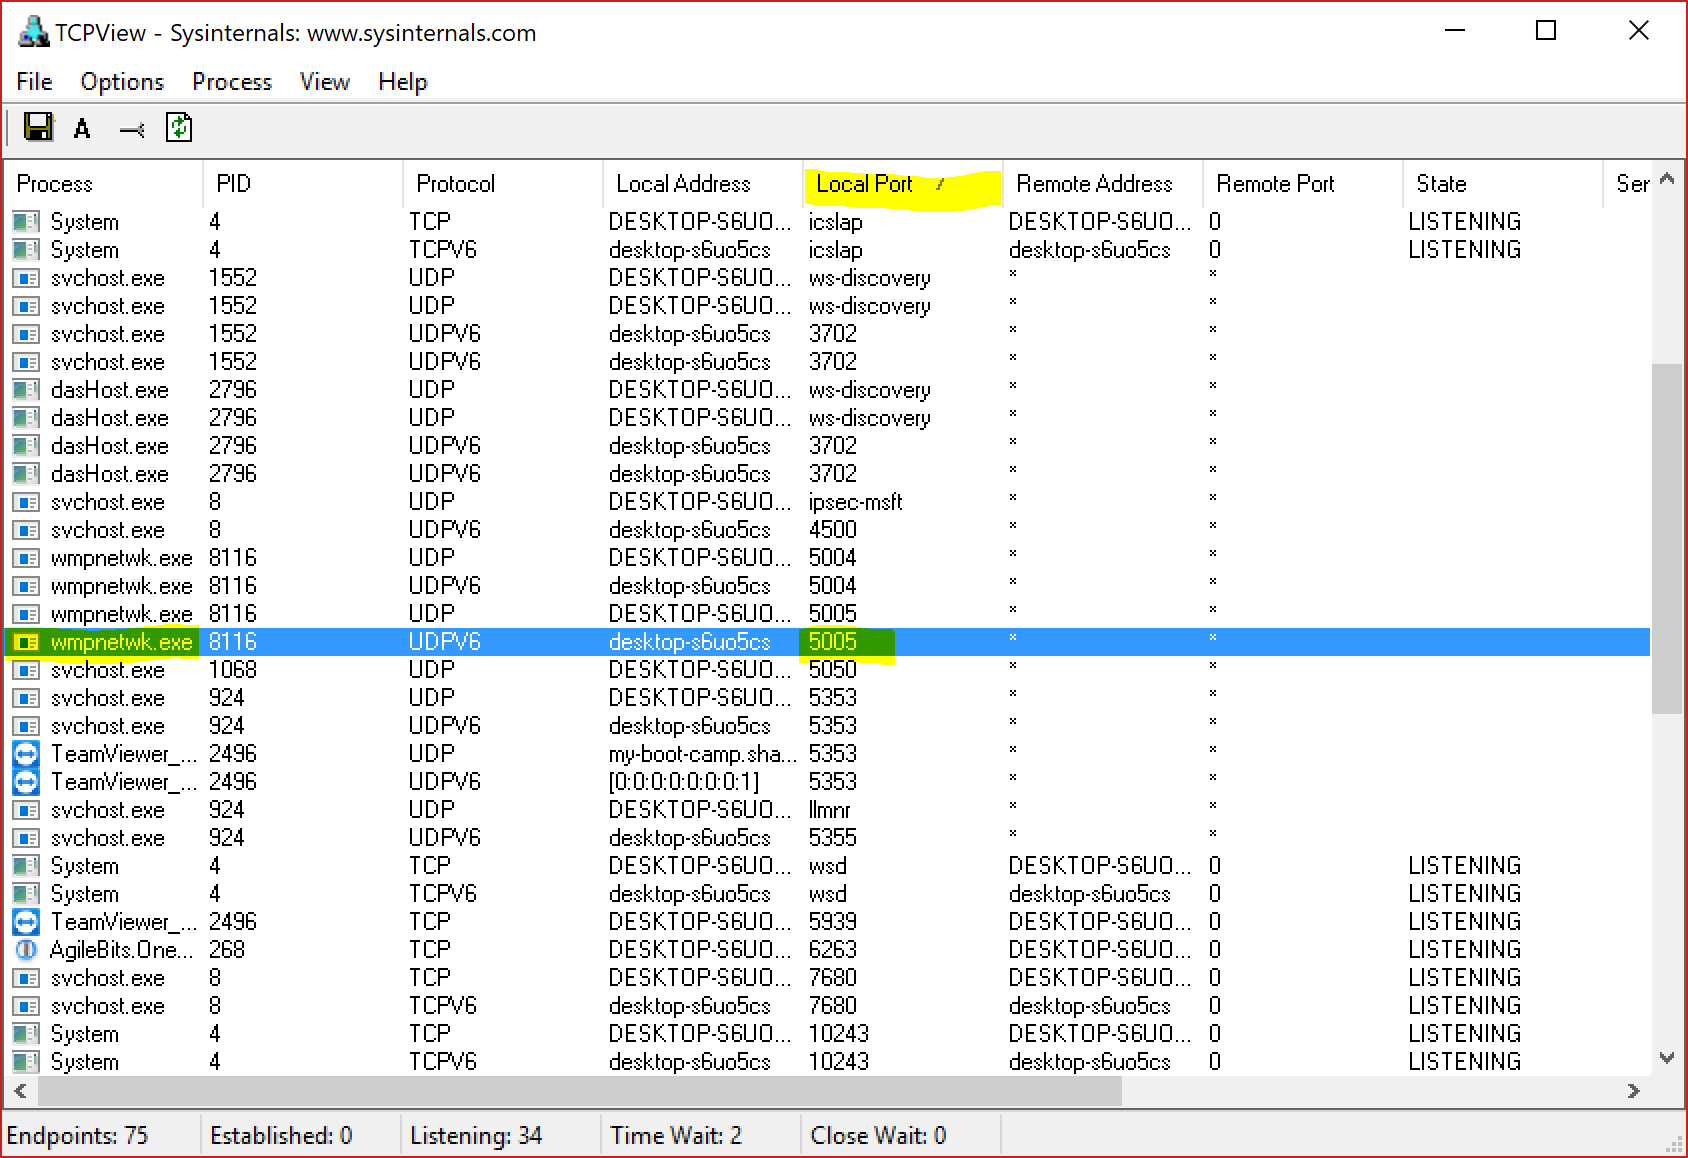Click the PID "268" cell
Screen dimensions: 1688x1158
pyautogui.click(x=227, y=950)
